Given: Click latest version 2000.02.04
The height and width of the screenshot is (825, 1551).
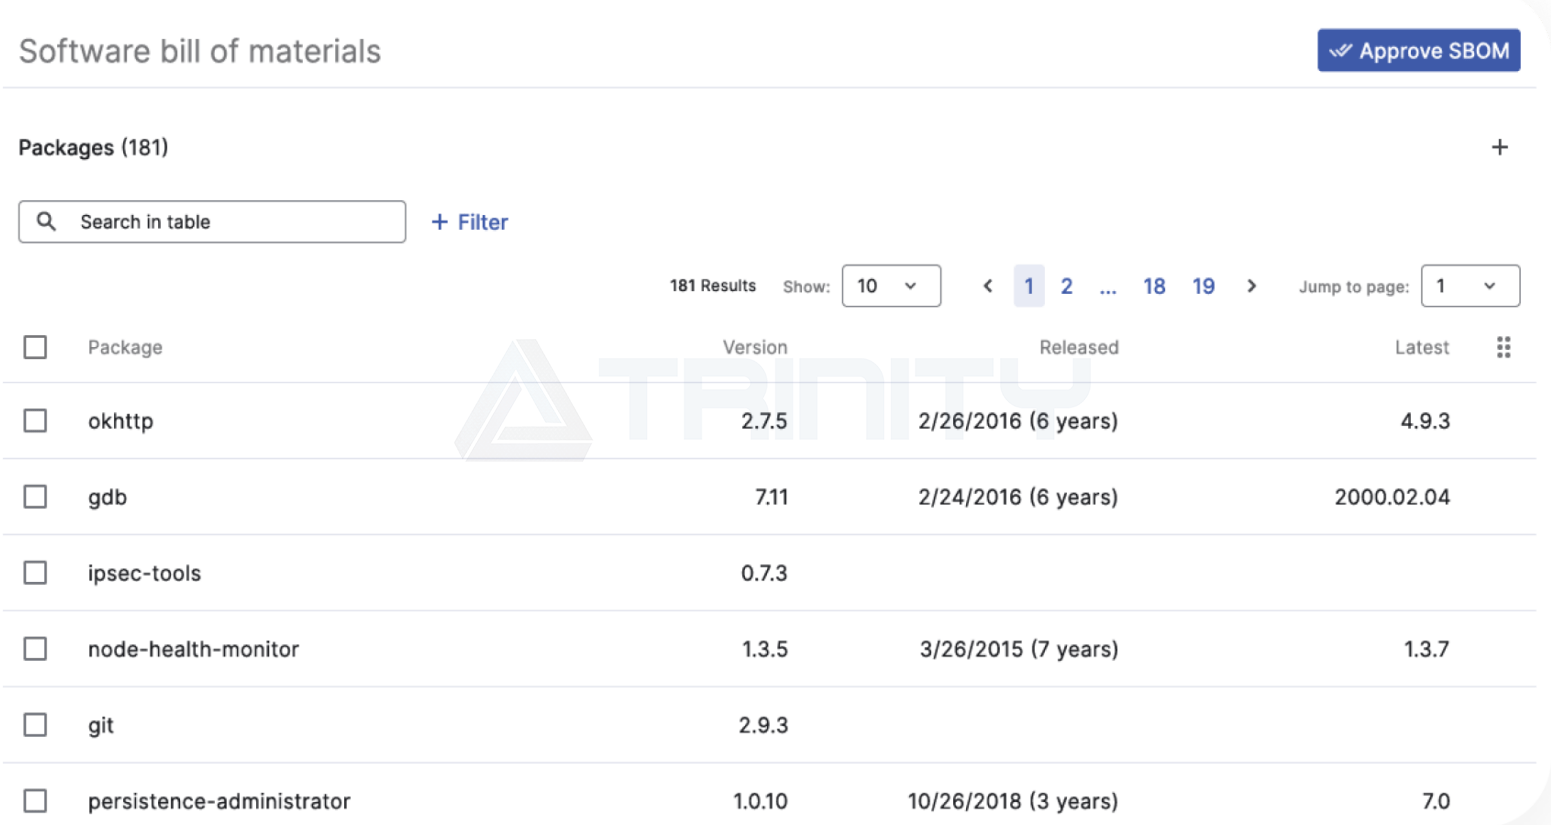Looking at the screenshot, I should click(x=1392, y=497).
